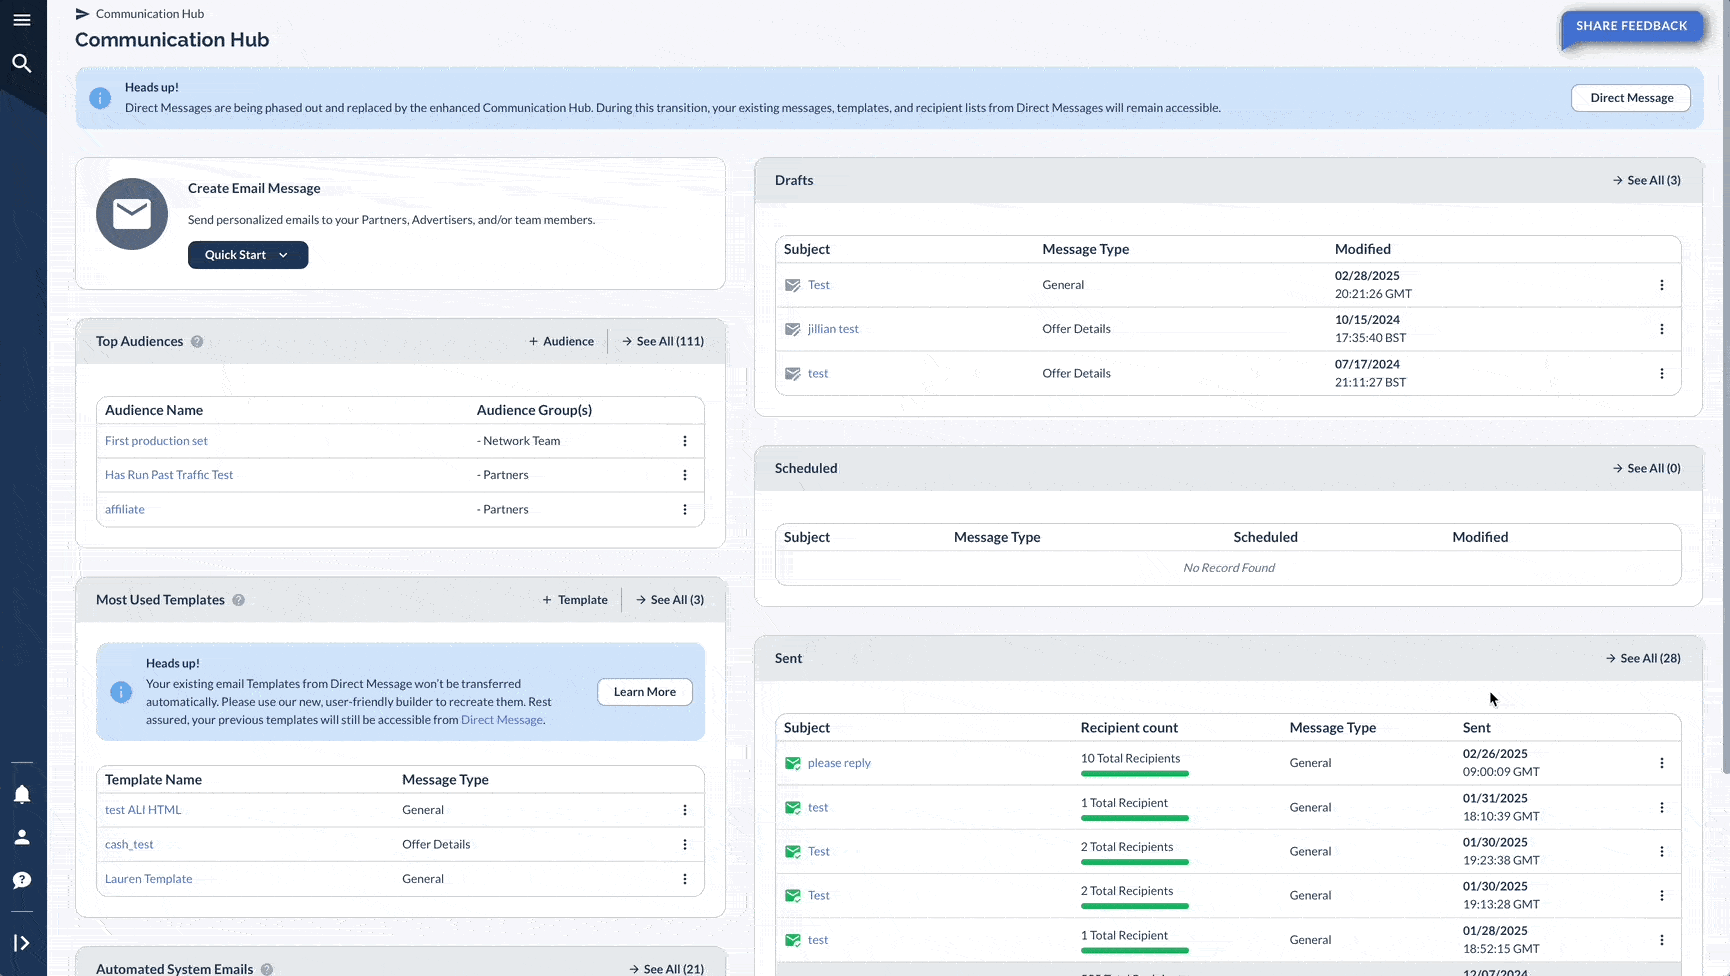Open kebab menu for cash_test template
This screenshot has width=1730, height=976.
(x=685, y=844)
